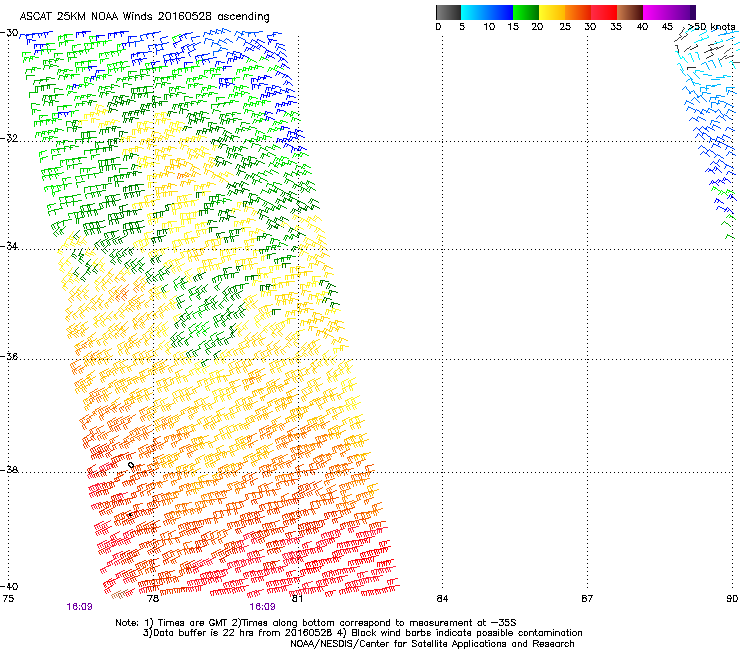Click the '-40' latitude axis label
Screen dimensions: 740x650
[x=9, y=586]
